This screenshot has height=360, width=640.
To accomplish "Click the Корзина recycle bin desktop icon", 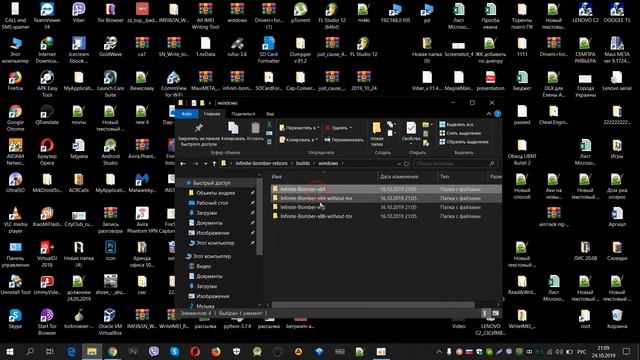I will [617, 319].
